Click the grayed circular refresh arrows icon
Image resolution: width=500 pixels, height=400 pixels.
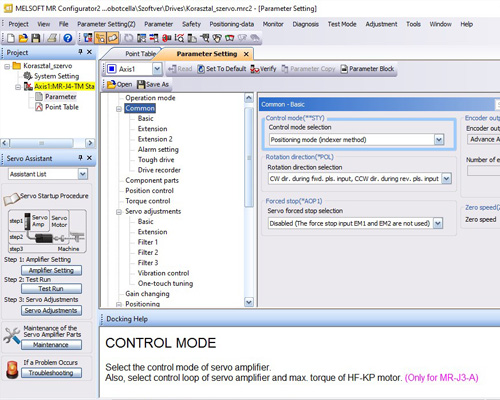[128, 38]
